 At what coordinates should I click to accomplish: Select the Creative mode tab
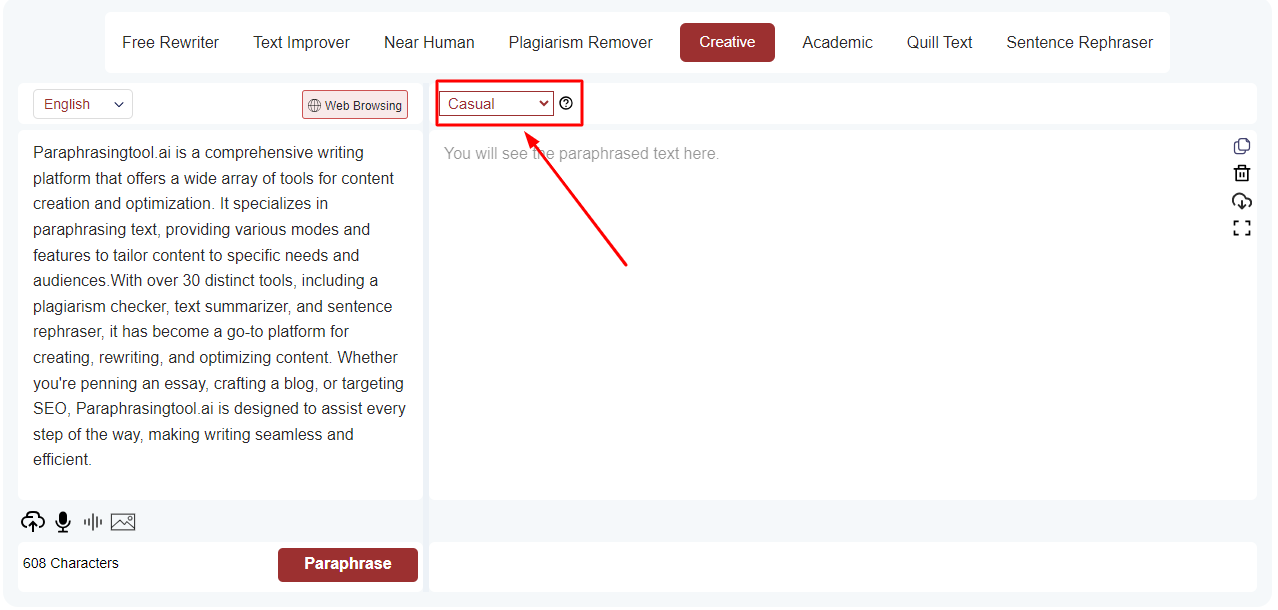[727, 42]
